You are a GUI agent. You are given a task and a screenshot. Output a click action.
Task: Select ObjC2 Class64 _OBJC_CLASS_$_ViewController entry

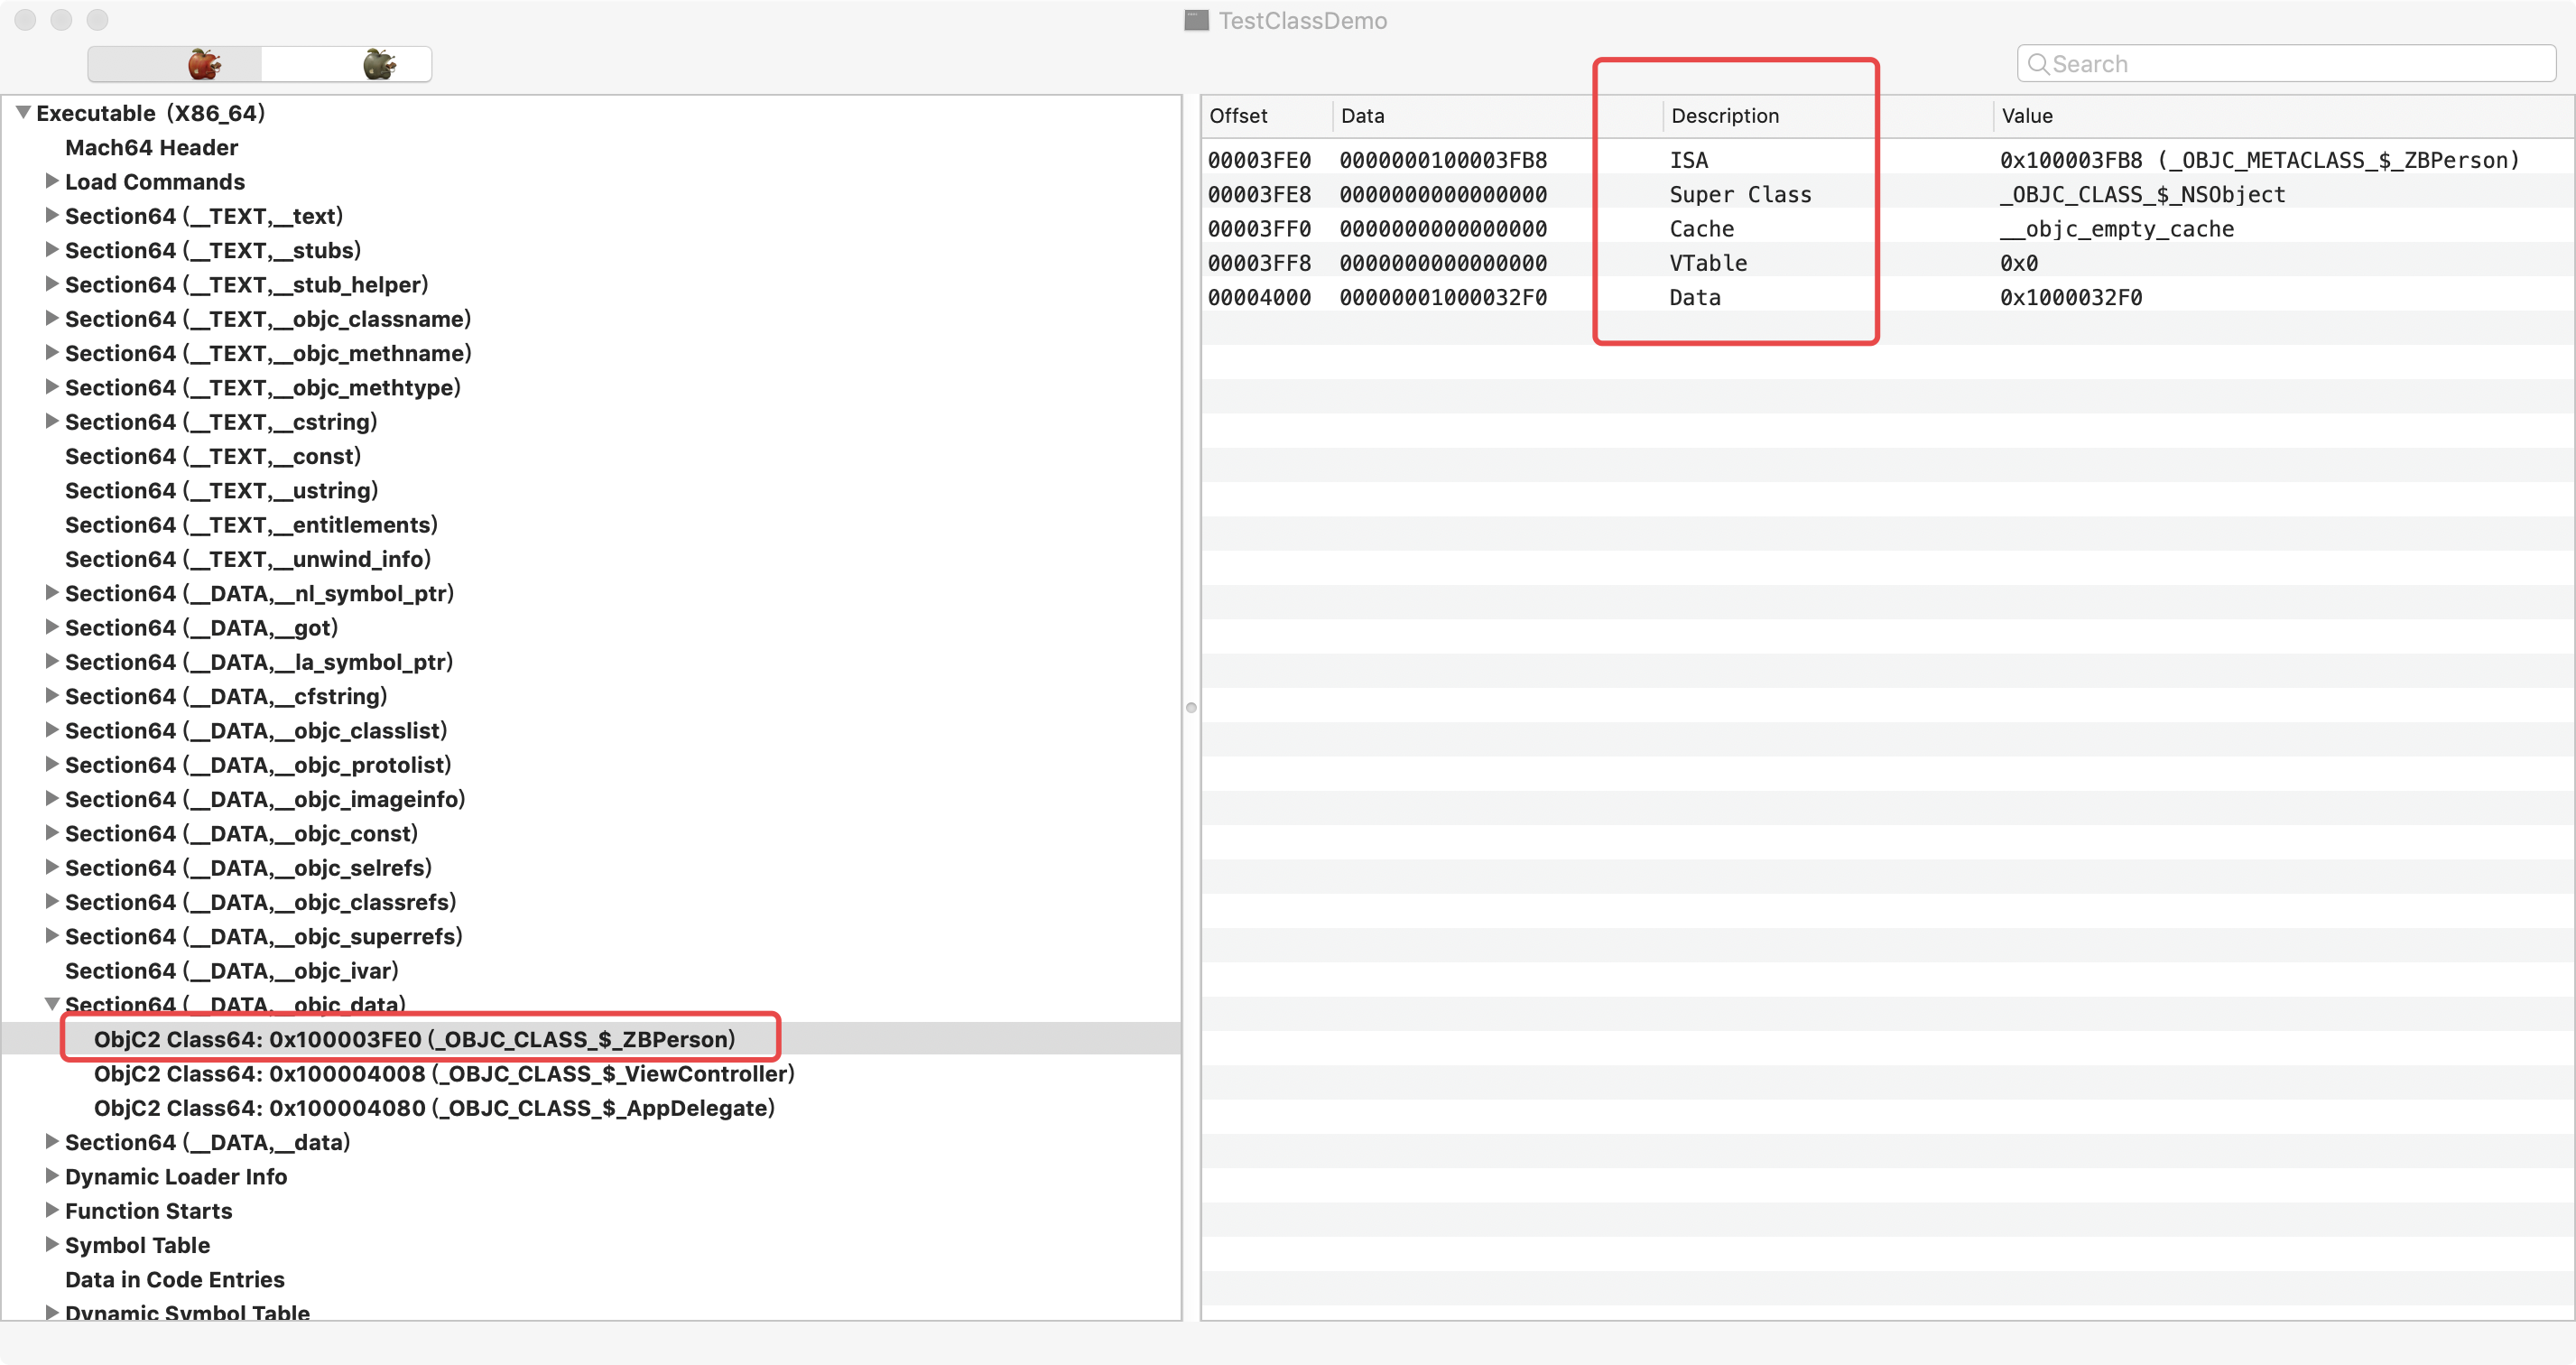click(443, 1074)
